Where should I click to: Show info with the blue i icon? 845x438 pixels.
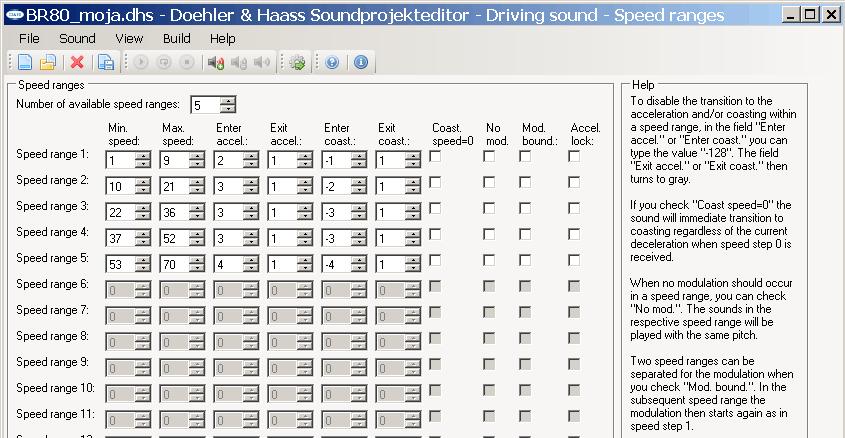[x=361, y=62]
